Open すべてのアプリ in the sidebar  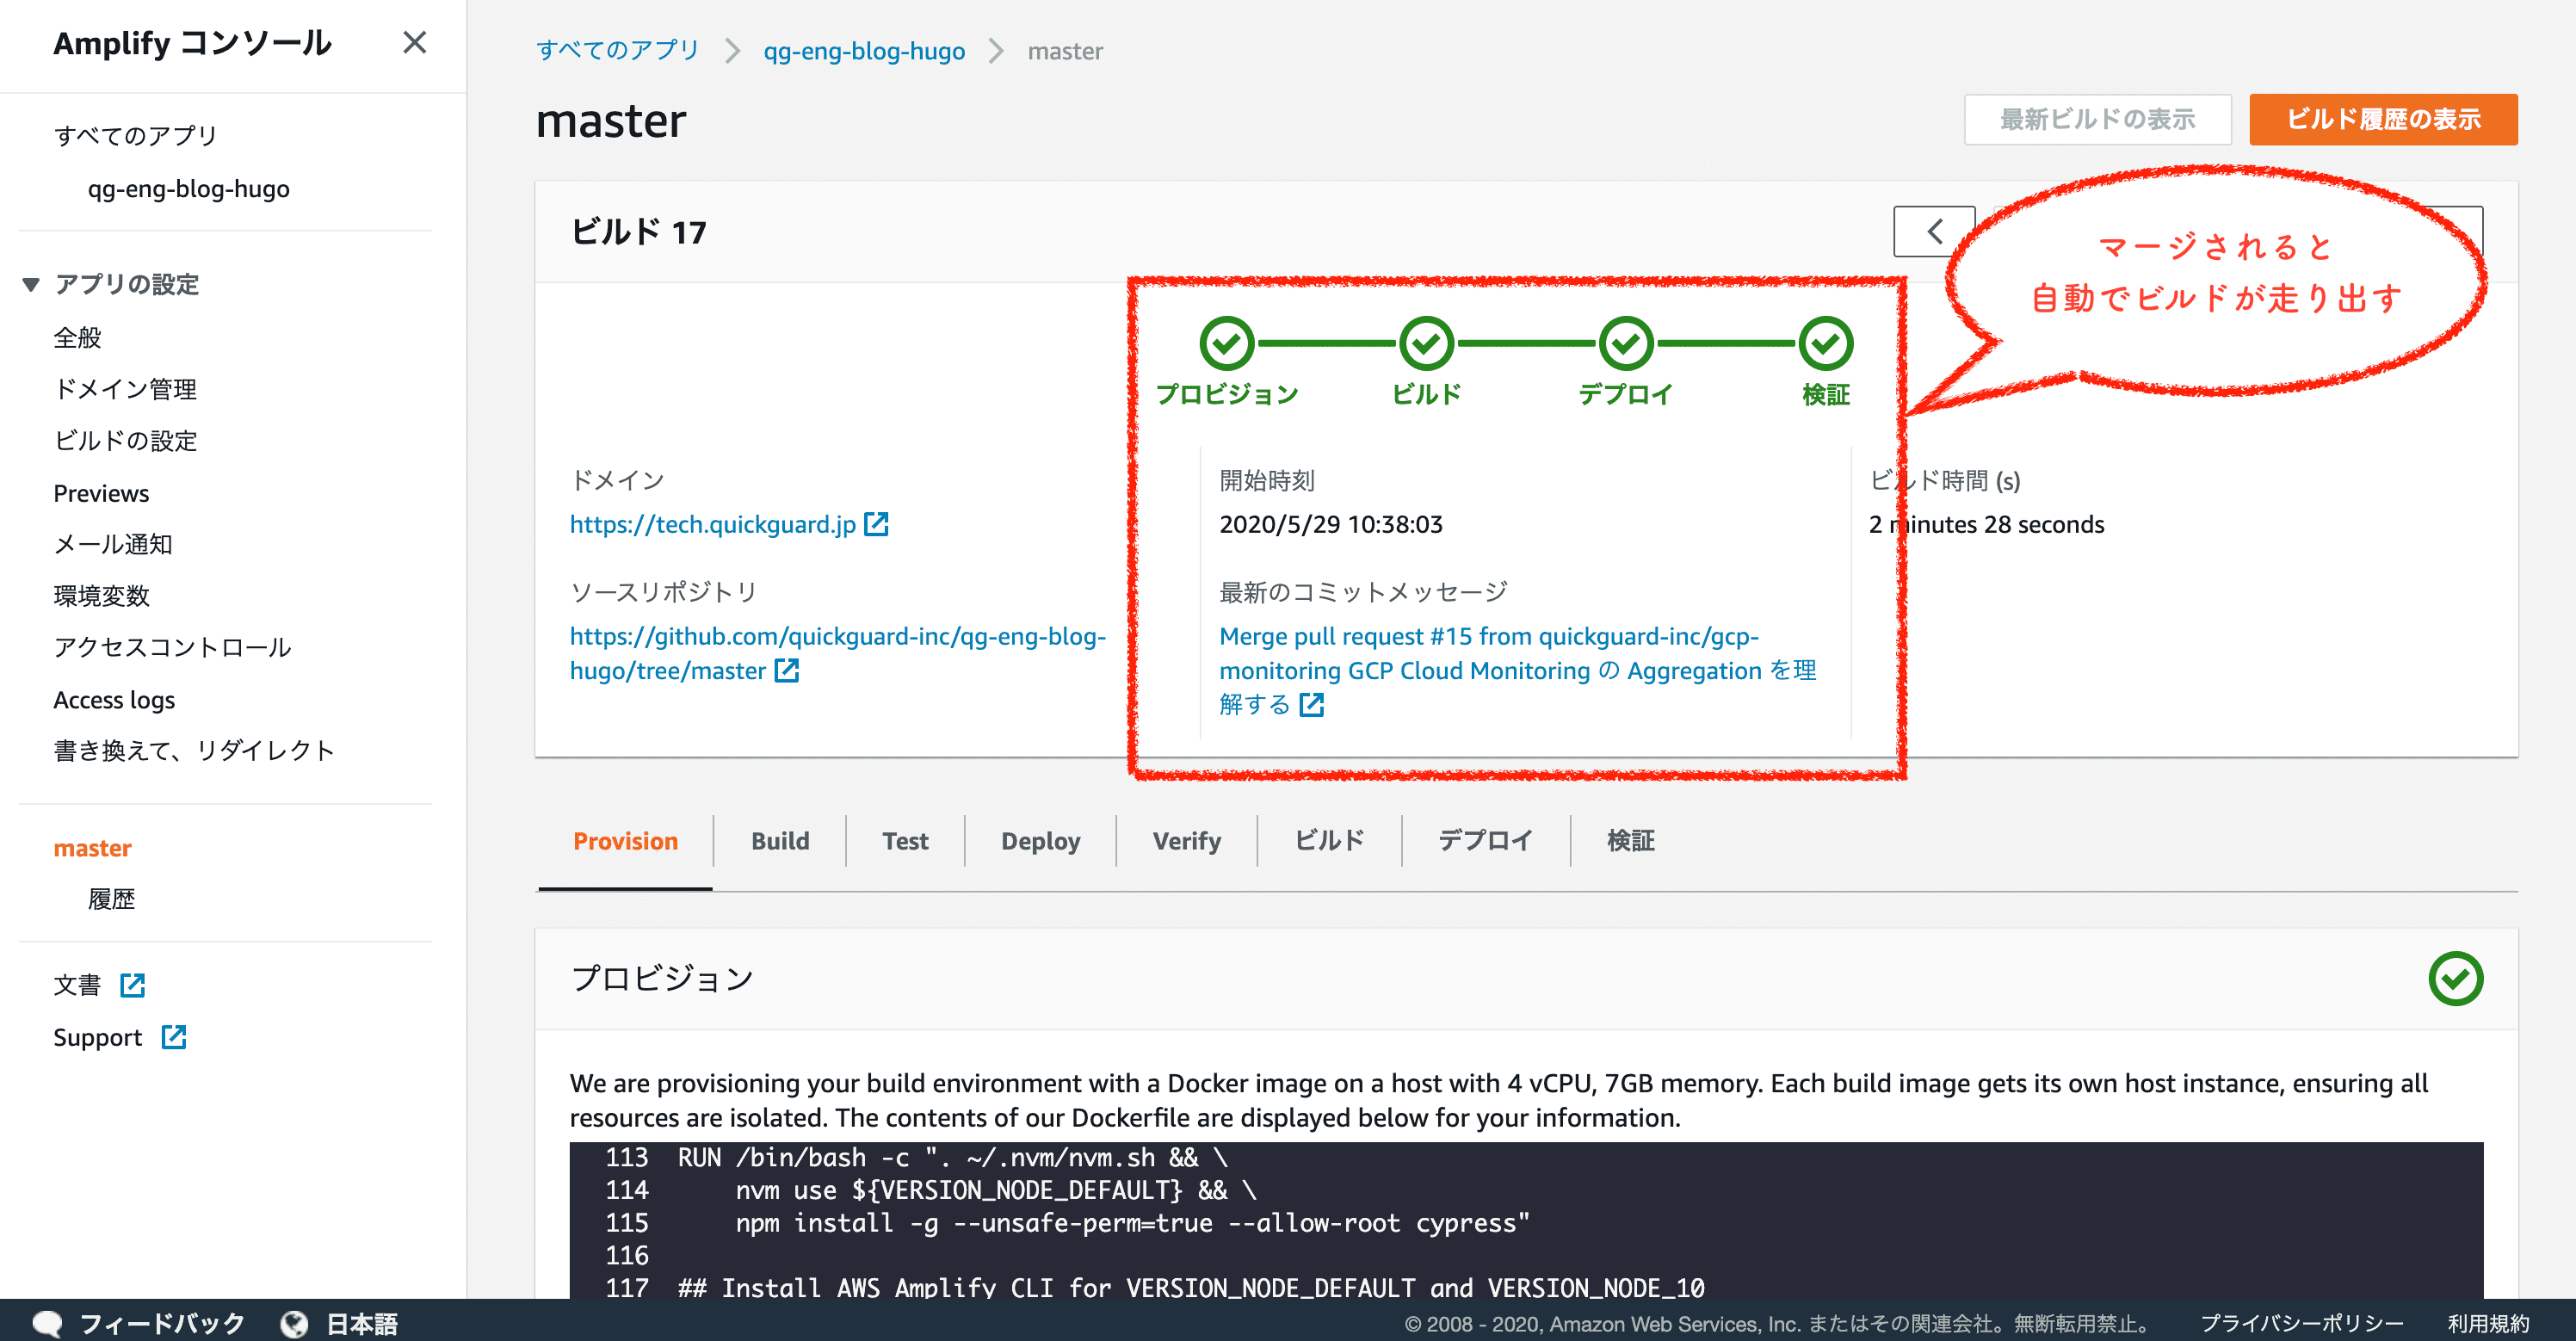click(x=135, y=135)
